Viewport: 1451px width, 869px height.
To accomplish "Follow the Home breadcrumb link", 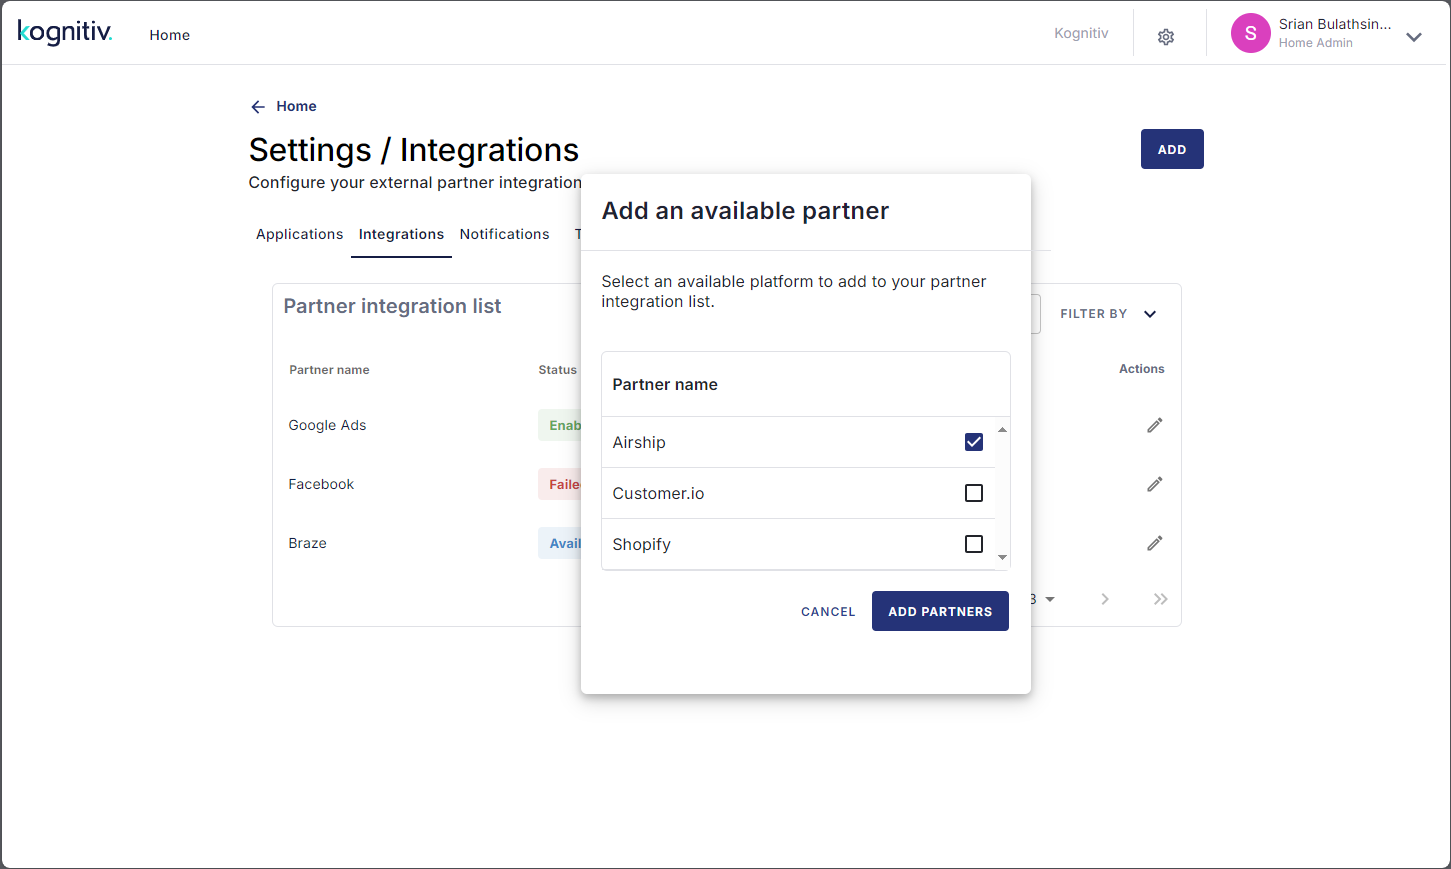I will click(x=296, y=106).
